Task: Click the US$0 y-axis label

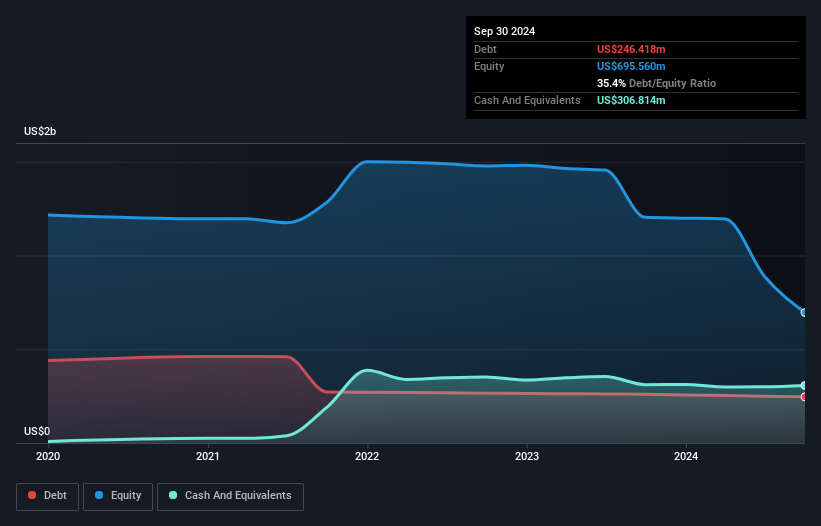Action: click(37, 431)
